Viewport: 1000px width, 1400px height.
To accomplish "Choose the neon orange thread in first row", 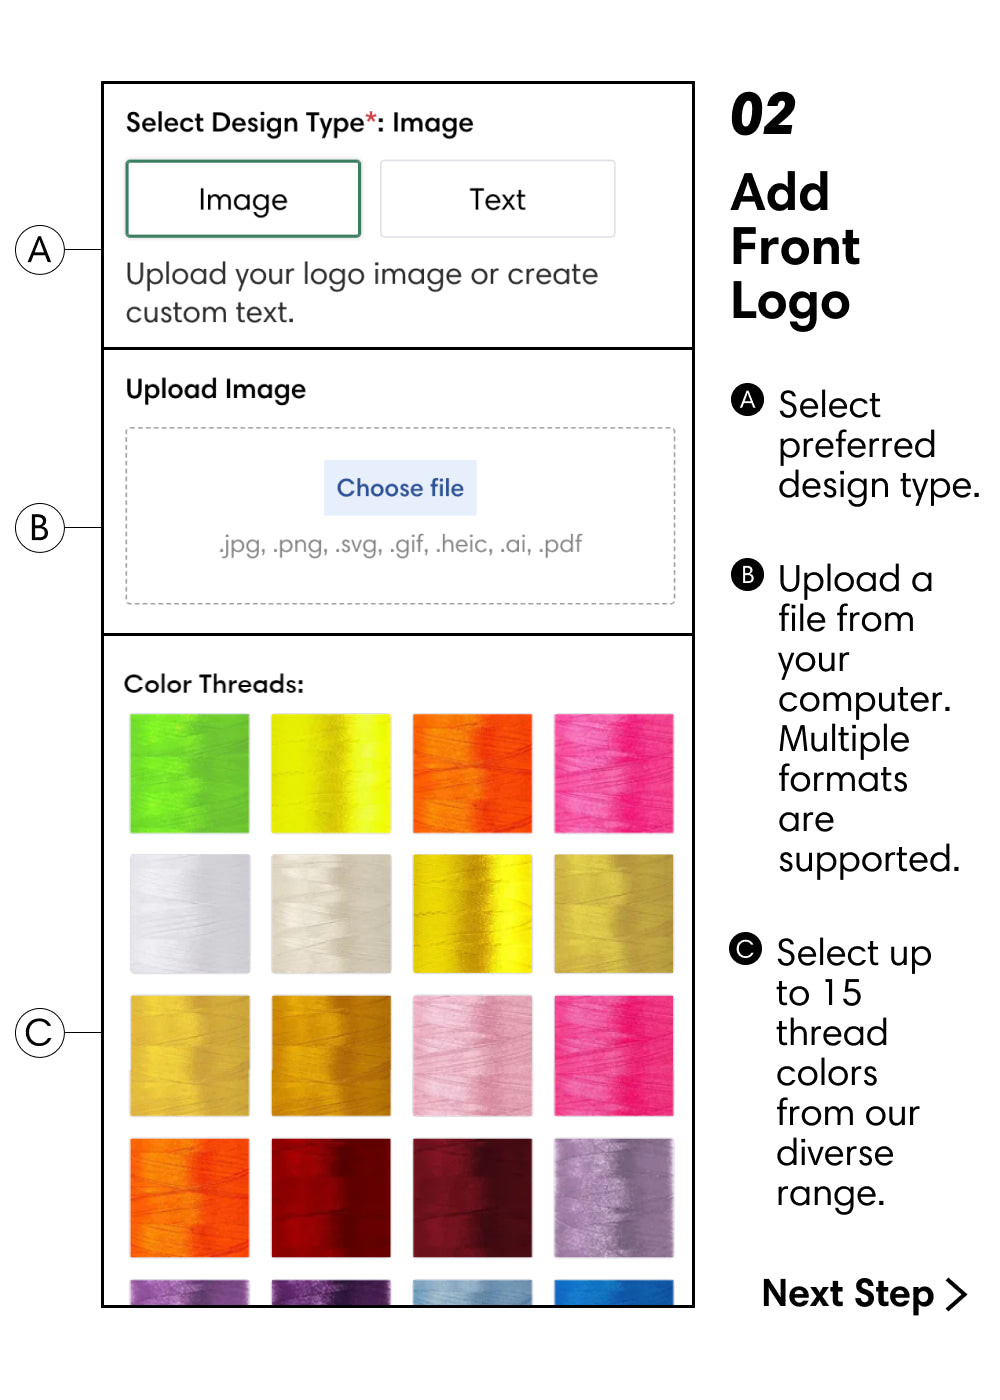I will (x=472, y=773).
